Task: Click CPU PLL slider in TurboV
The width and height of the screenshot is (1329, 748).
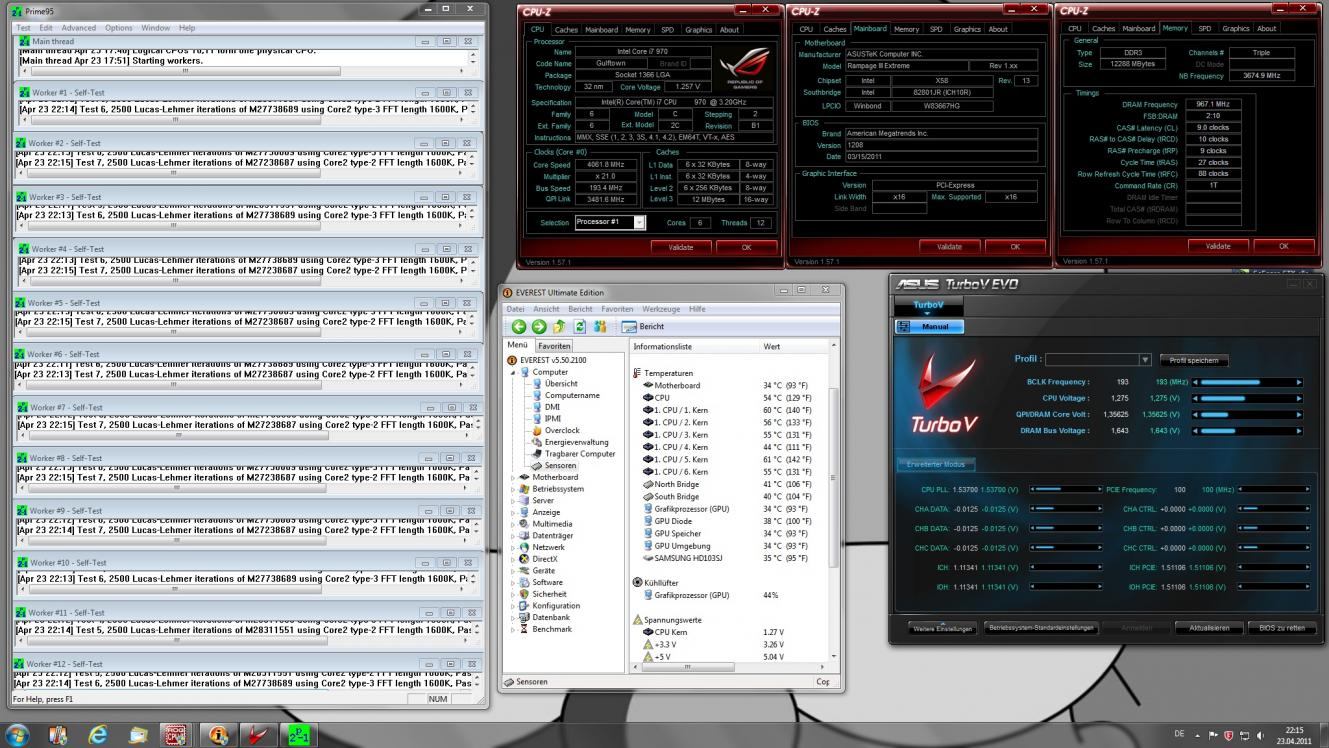Action: (x=1066, y=490)
